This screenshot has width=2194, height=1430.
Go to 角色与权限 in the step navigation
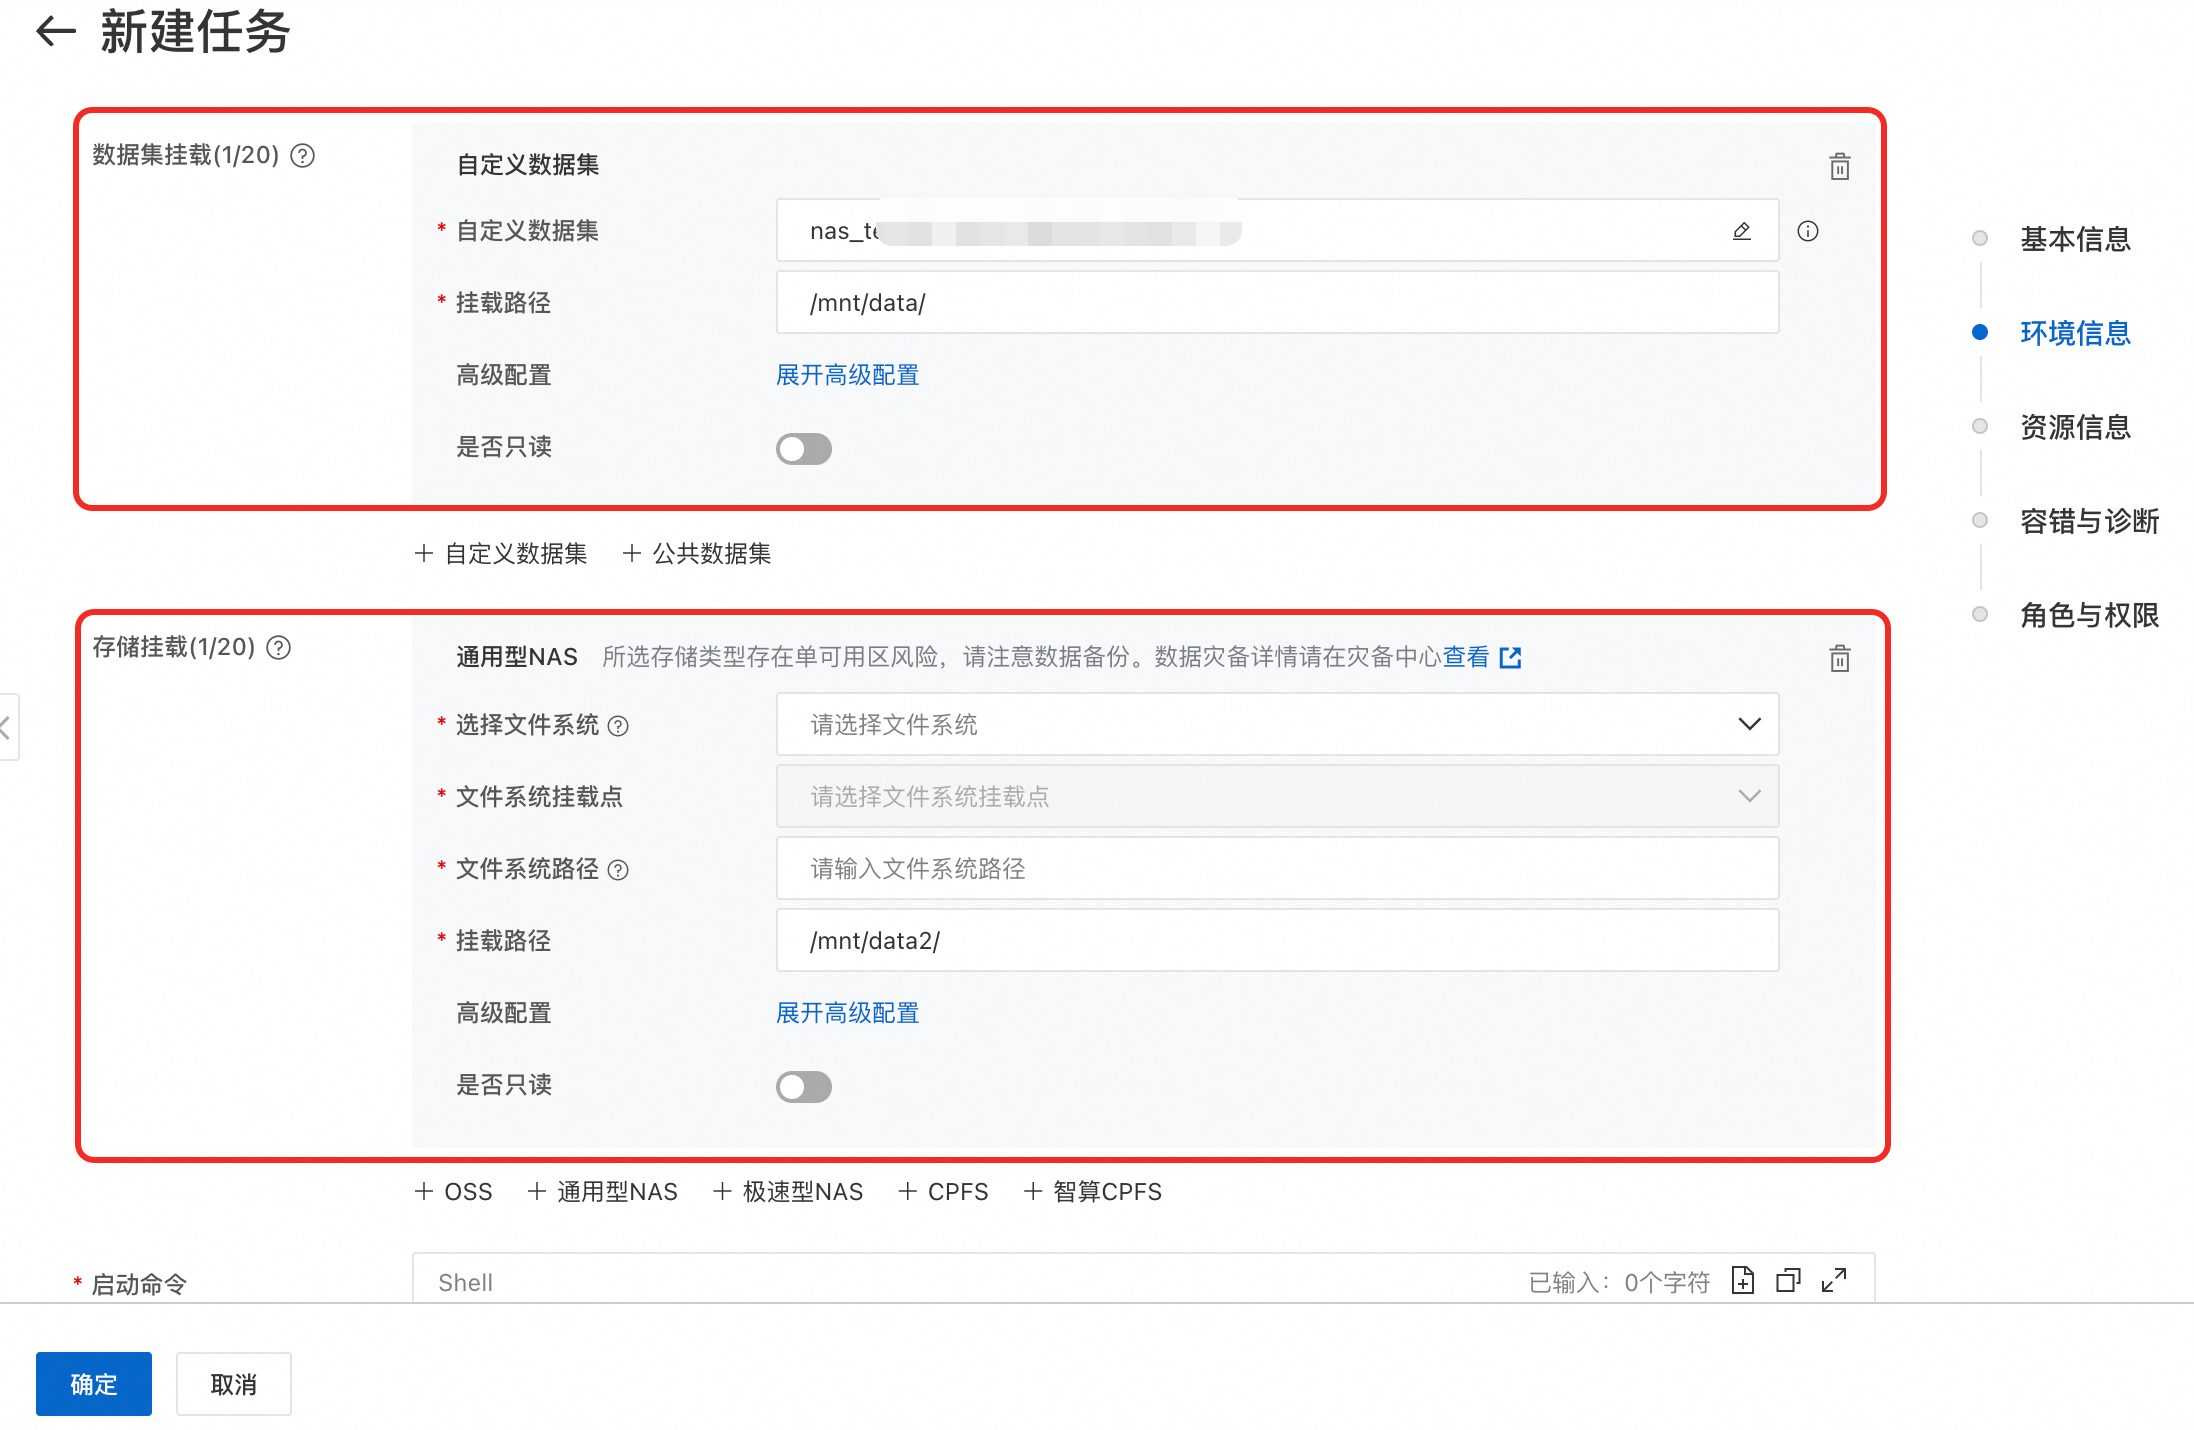coord(2088,615)
